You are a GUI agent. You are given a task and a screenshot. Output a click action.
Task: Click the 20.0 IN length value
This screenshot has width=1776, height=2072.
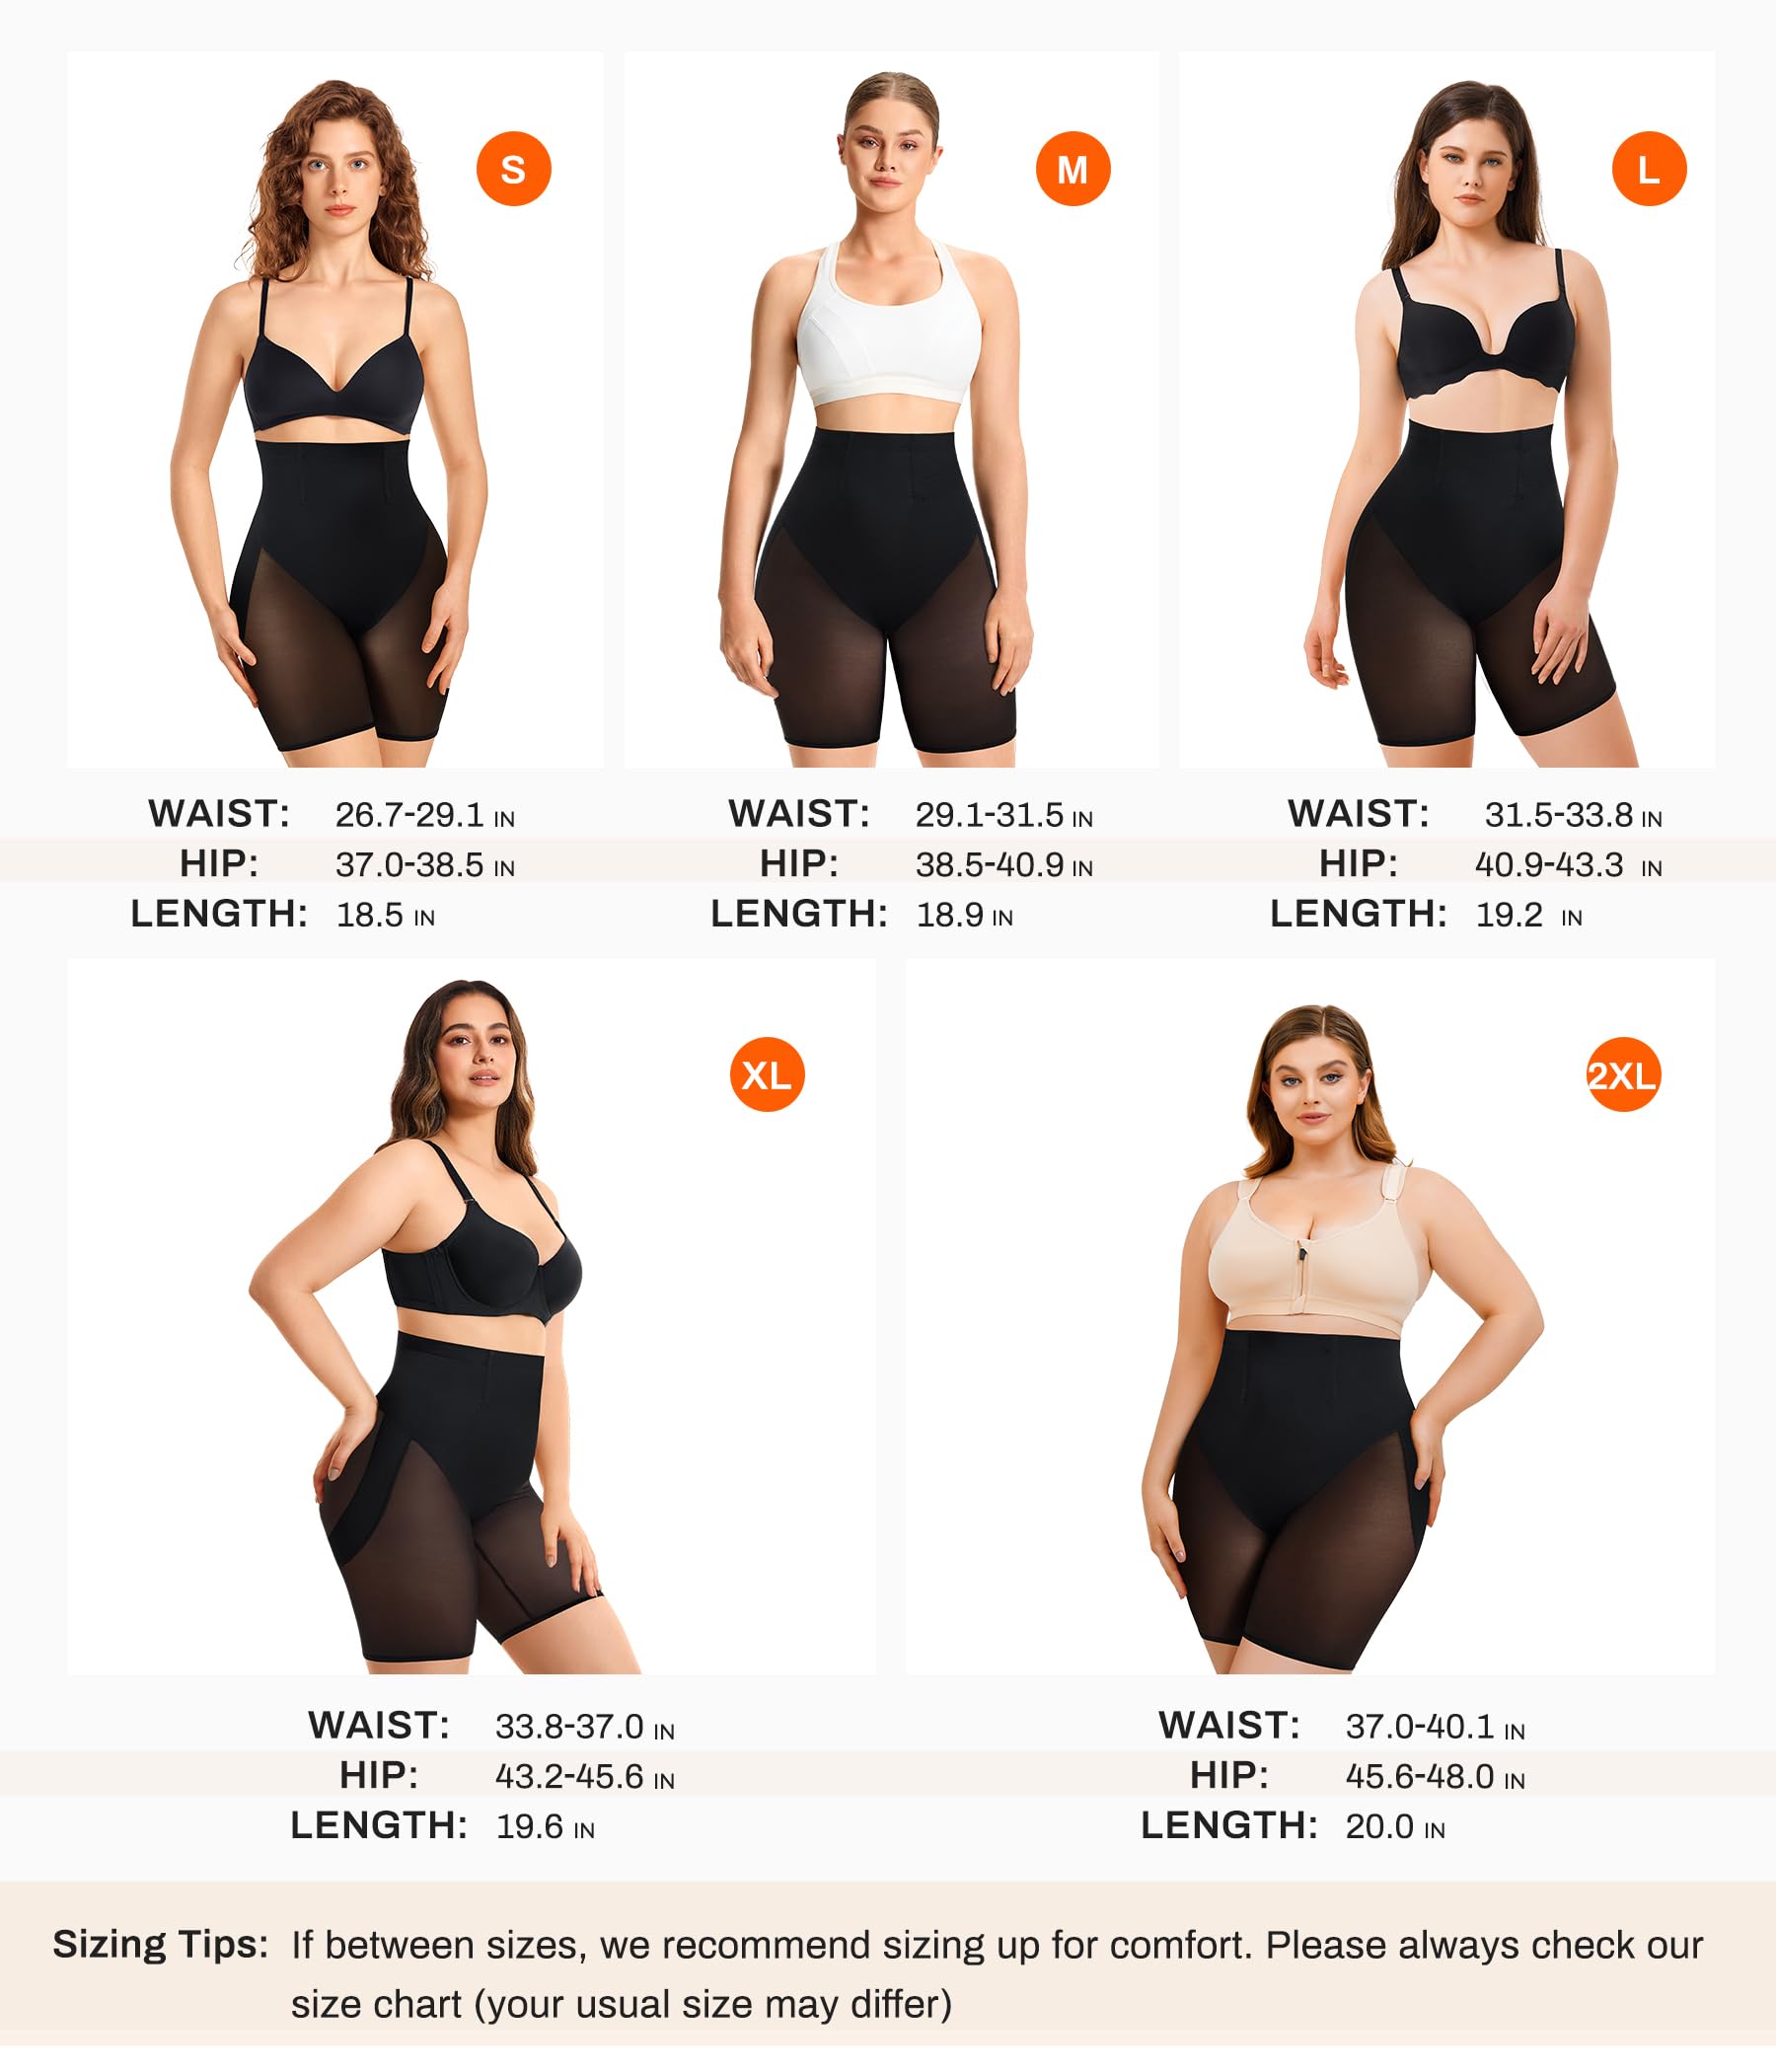coord(1395,1827)
